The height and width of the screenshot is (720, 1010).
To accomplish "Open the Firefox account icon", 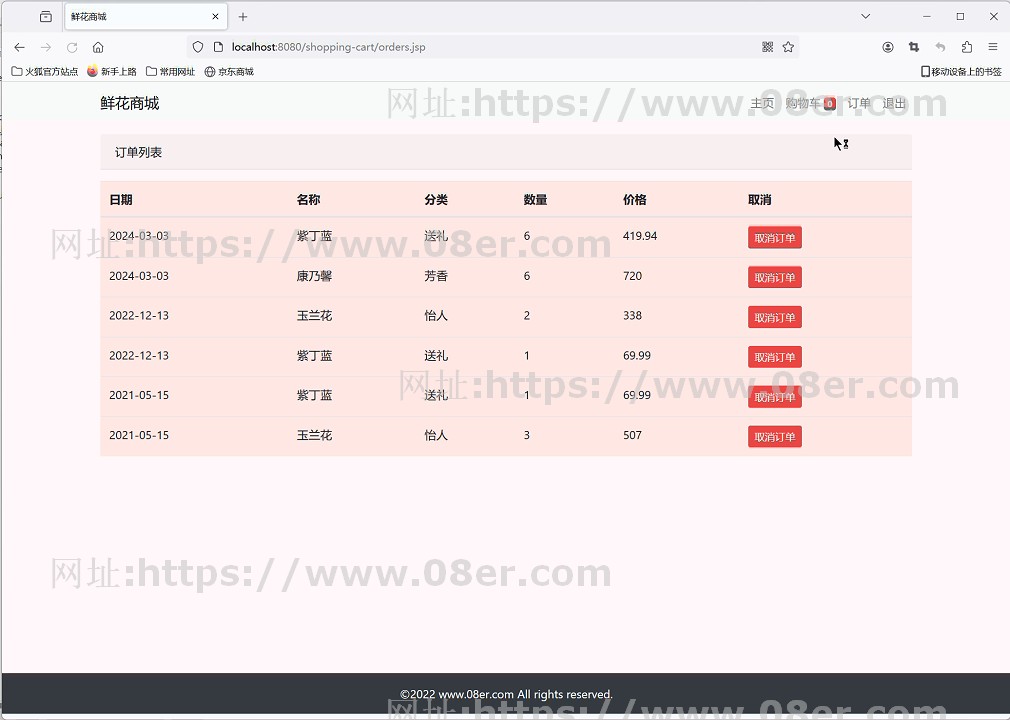I will coord(888,47).
